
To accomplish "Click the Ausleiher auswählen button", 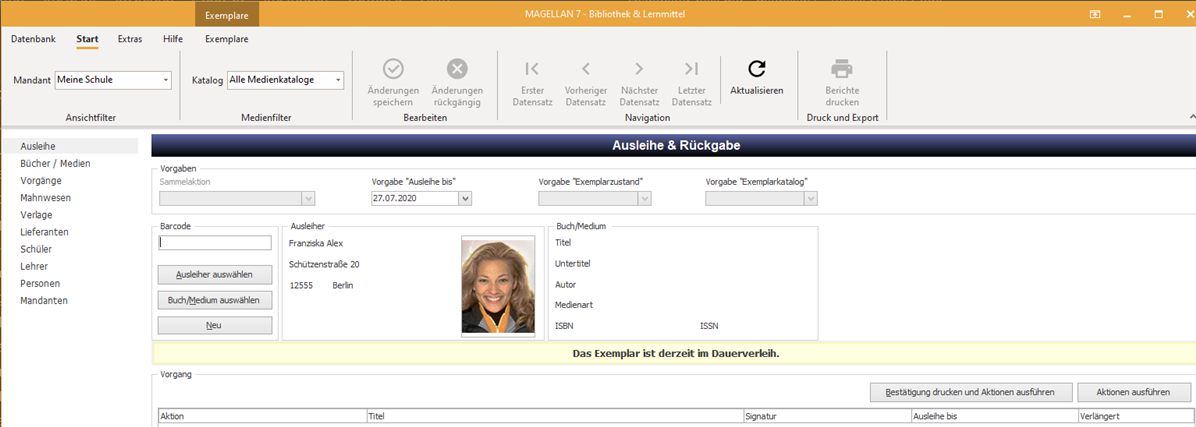I will pyautogui.click(x=214, y=274).
